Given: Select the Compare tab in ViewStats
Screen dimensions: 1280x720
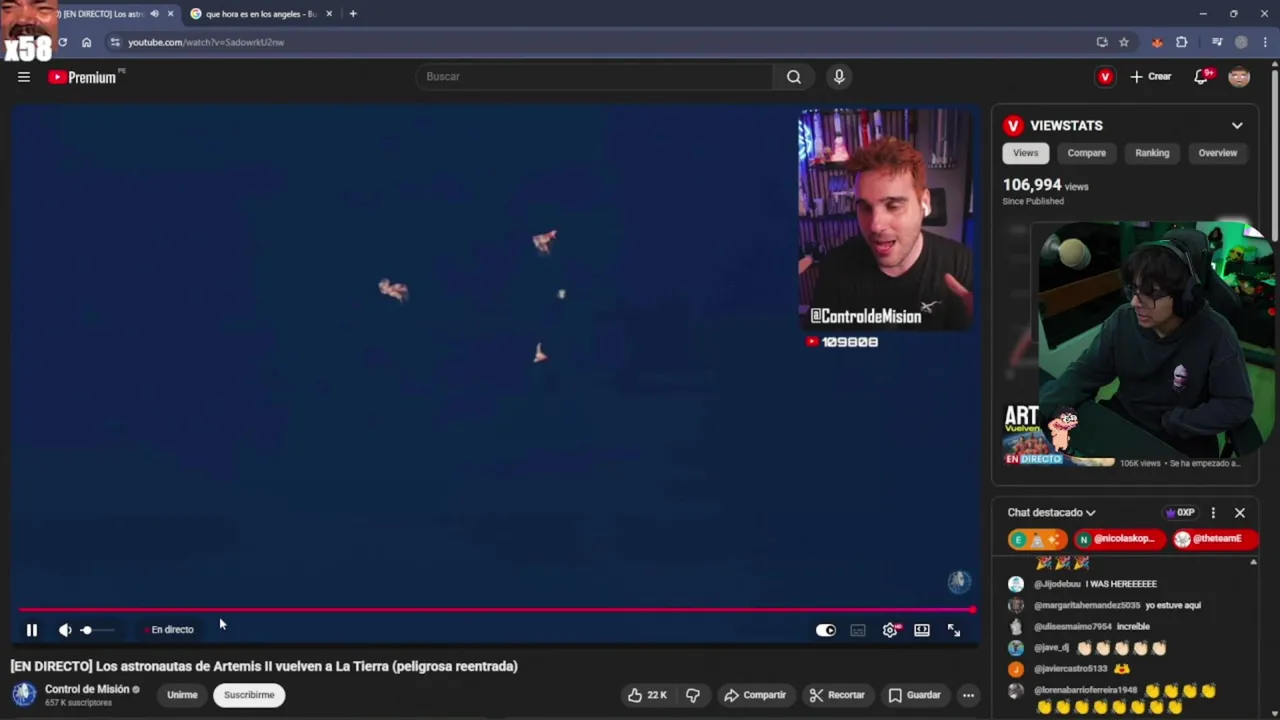Looking at the screenshot, I should [1086, 153].
